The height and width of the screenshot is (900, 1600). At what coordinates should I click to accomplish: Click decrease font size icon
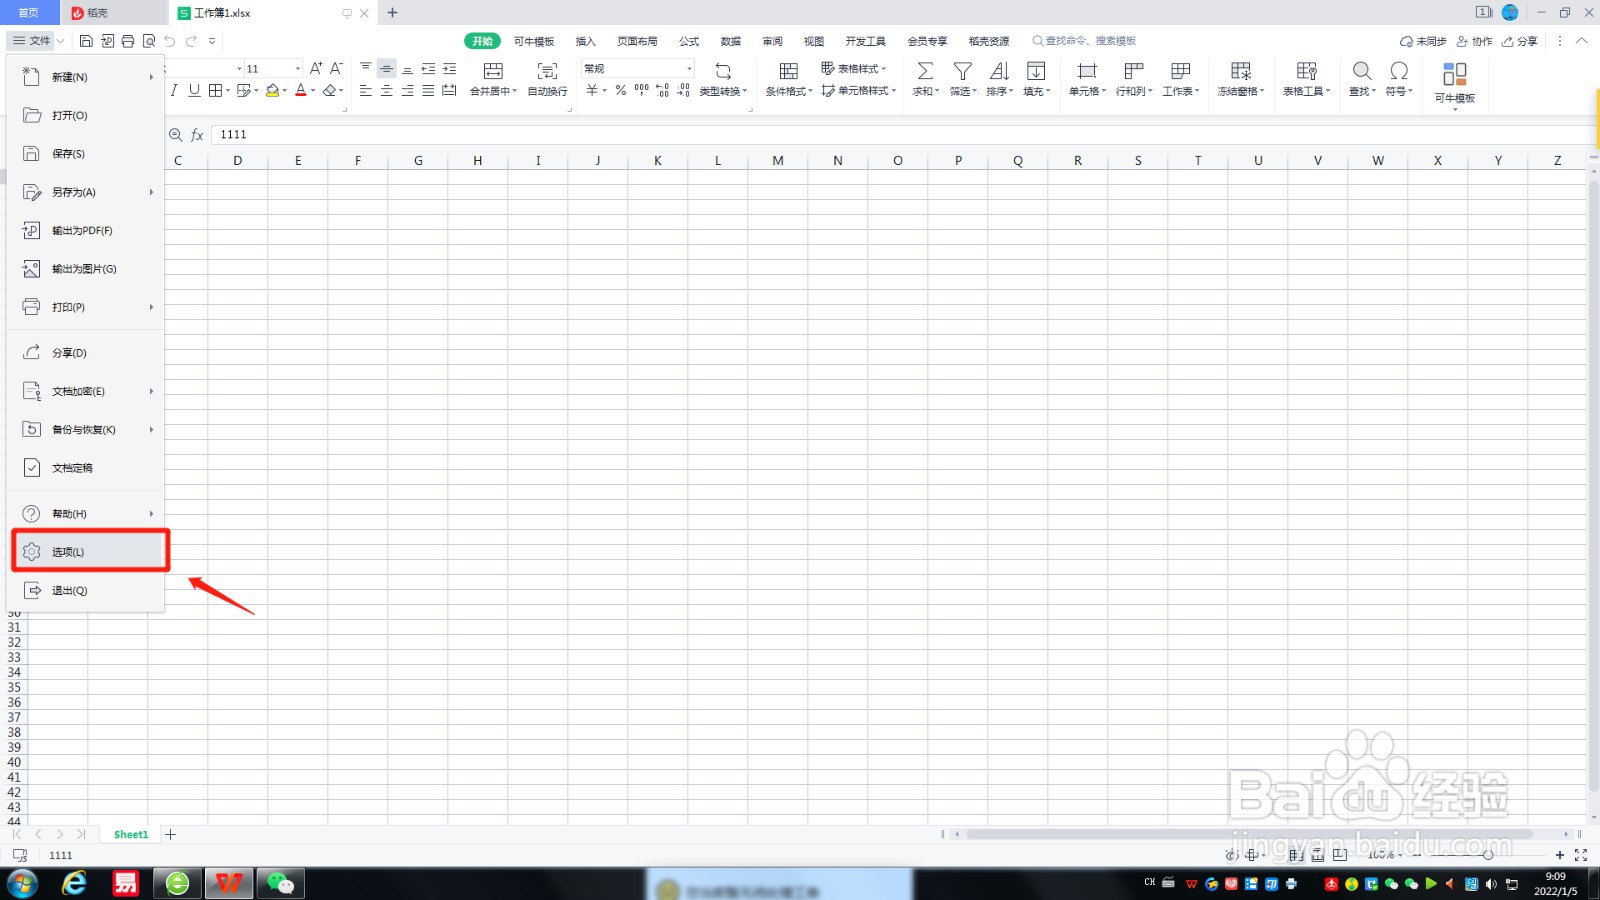coord(336,68)
